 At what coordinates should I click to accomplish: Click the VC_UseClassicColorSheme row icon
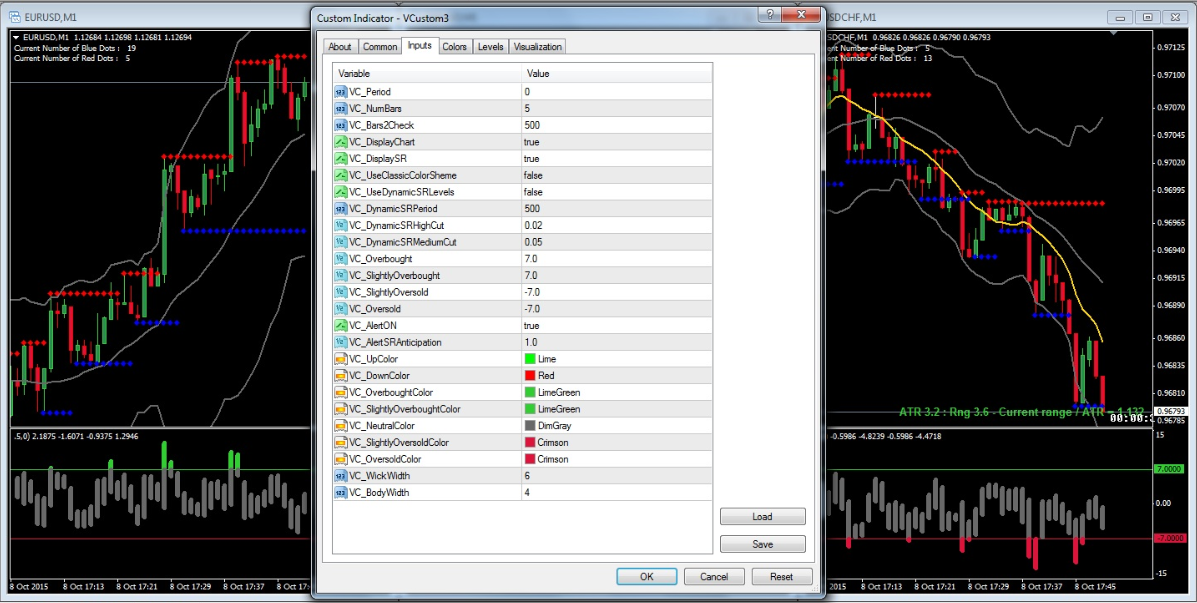coord(340,176)
